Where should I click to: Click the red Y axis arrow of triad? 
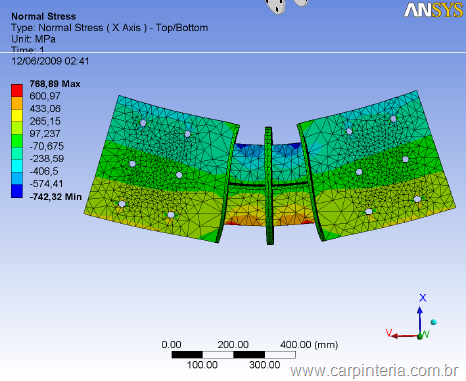point(405,336)
